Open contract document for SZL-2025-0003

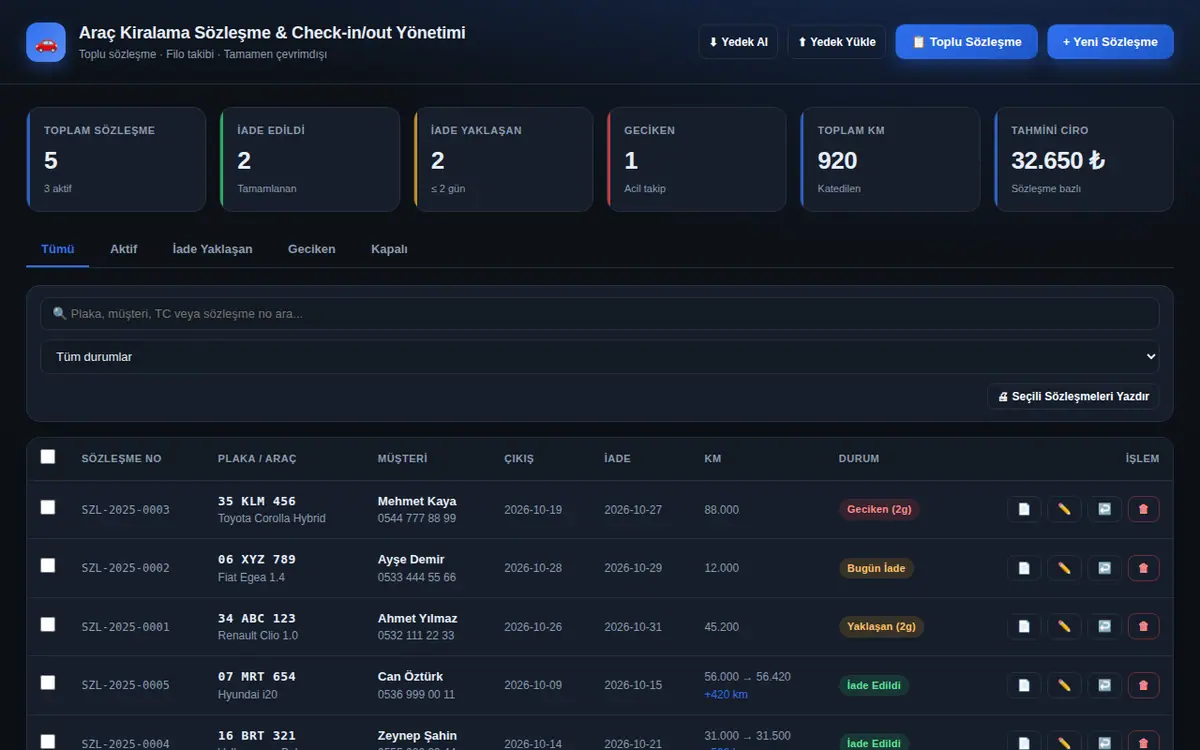click(1024, 509)
